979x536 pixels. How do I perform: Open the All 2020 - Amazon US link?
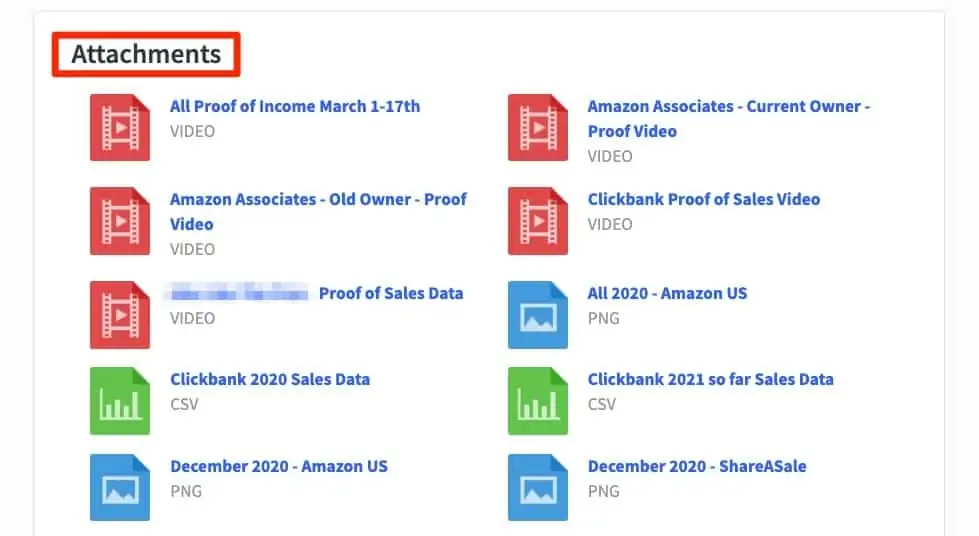(667, 294)
